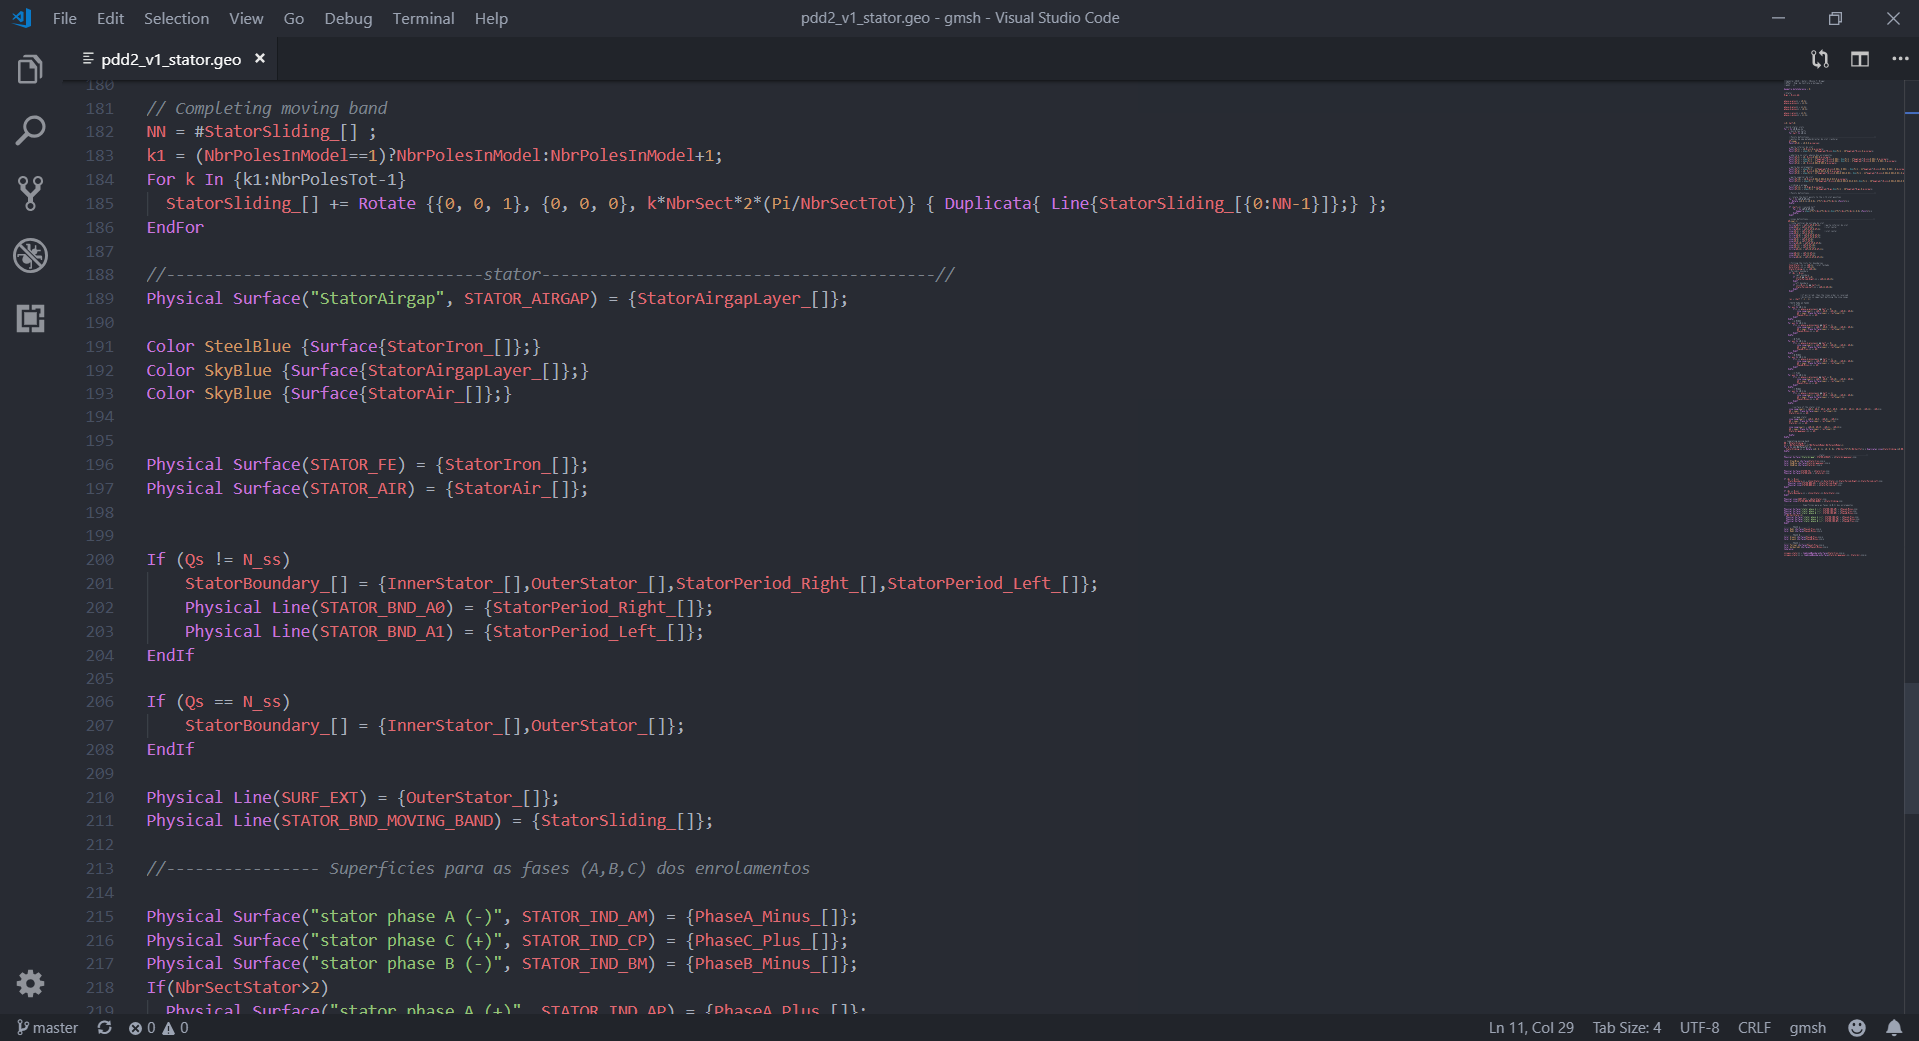The image size is (1919, 1041).
Task: Open the Extensions view
Action: click(x=30, y=318)
